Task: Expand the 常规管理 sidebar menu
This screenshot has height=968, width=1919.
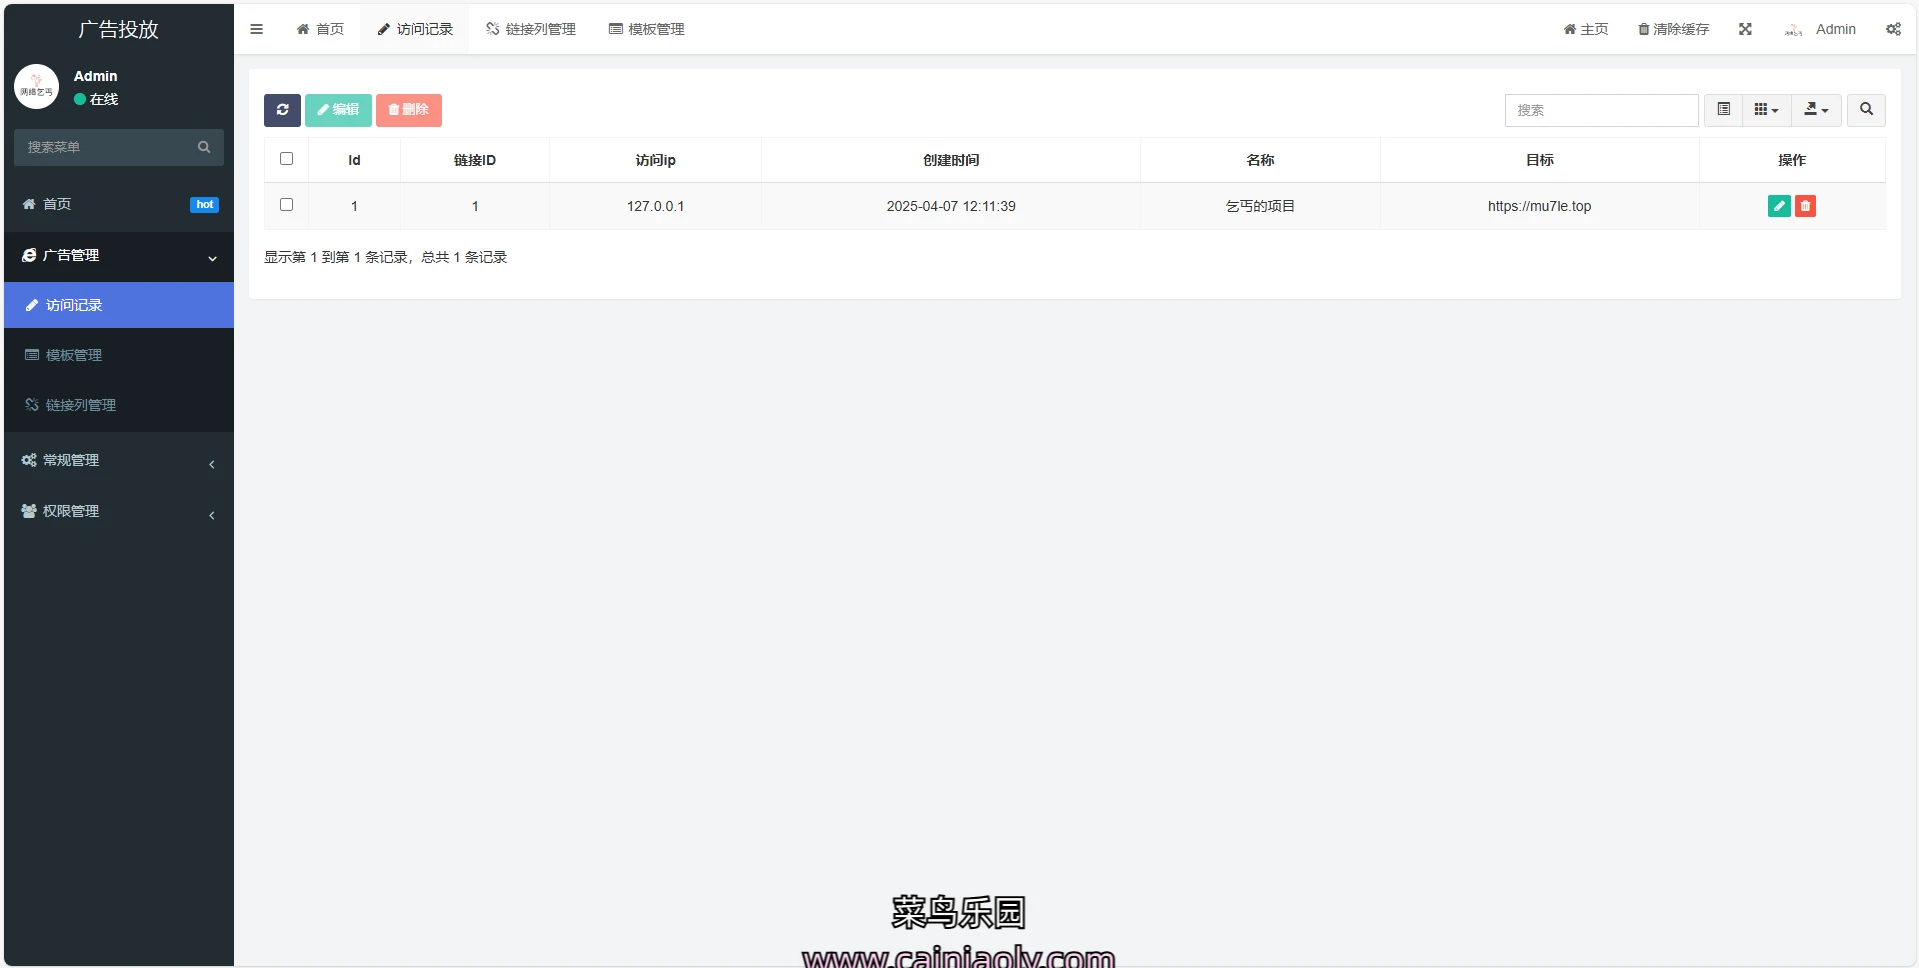Action: (x=118, y=460)
